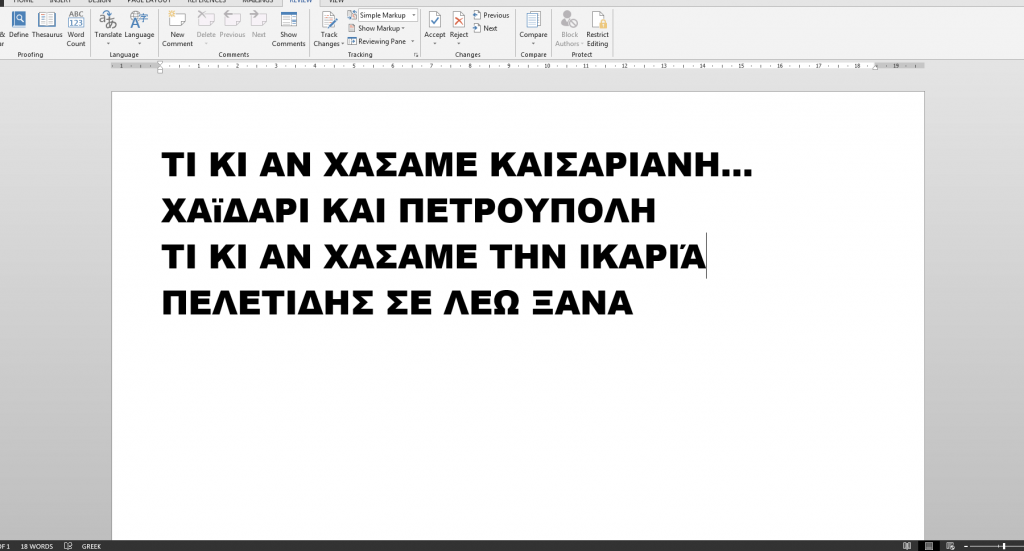Open Restrict Editing pane
Image resolution: width=1024 pixels, height=551 pixels.
tap(597, 29)
